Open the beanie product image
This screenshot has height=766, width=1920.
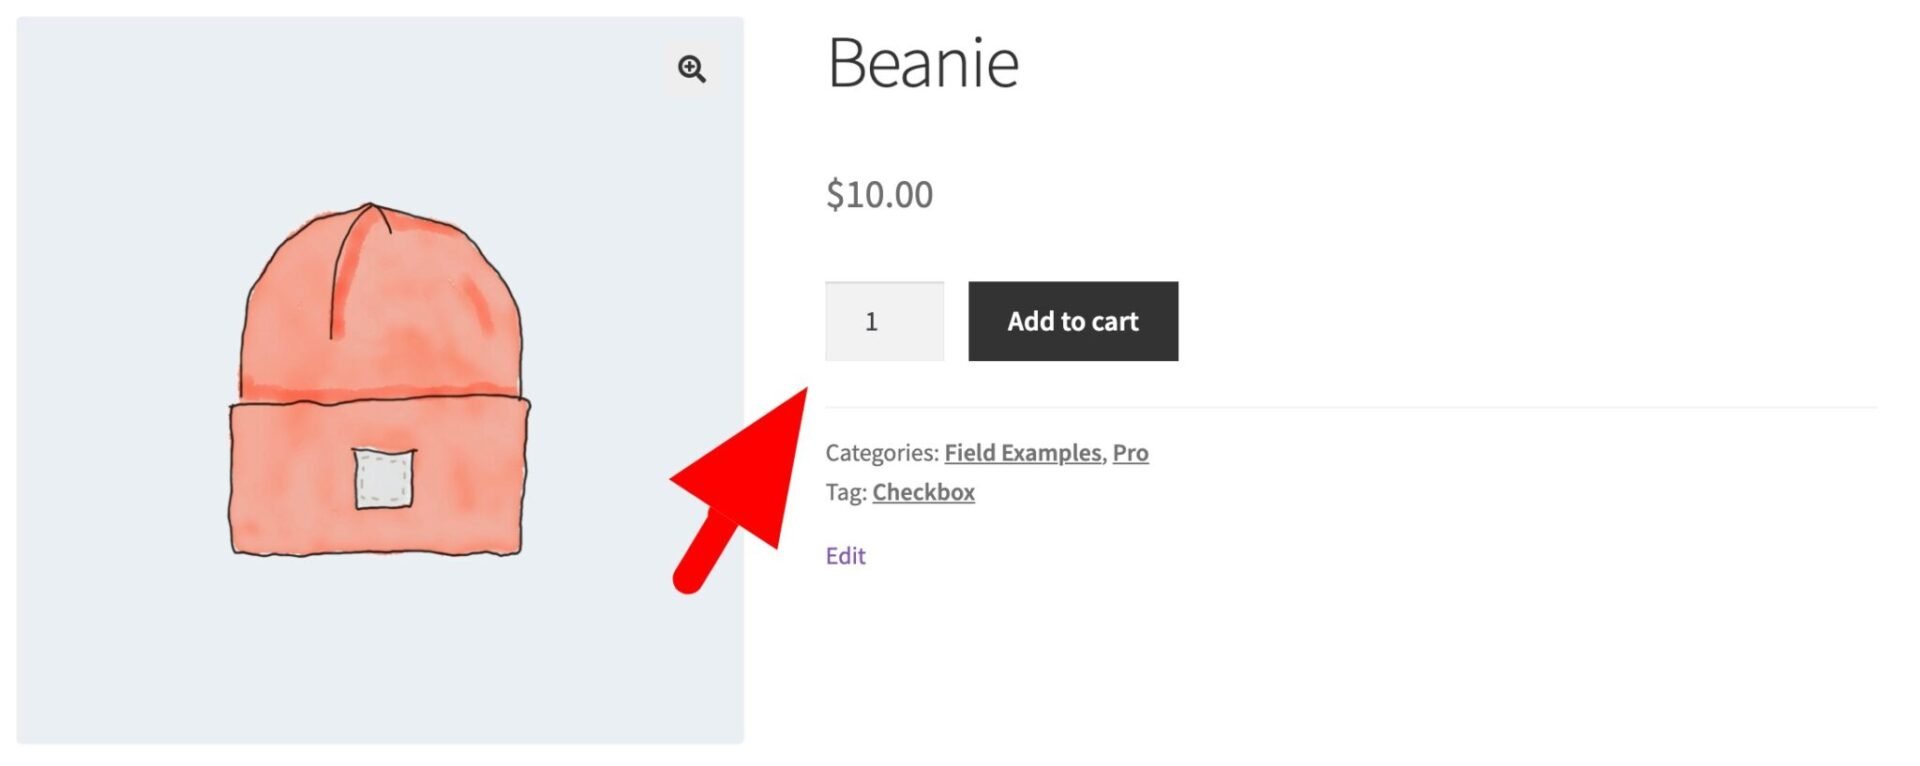click(x=380, y=380)
